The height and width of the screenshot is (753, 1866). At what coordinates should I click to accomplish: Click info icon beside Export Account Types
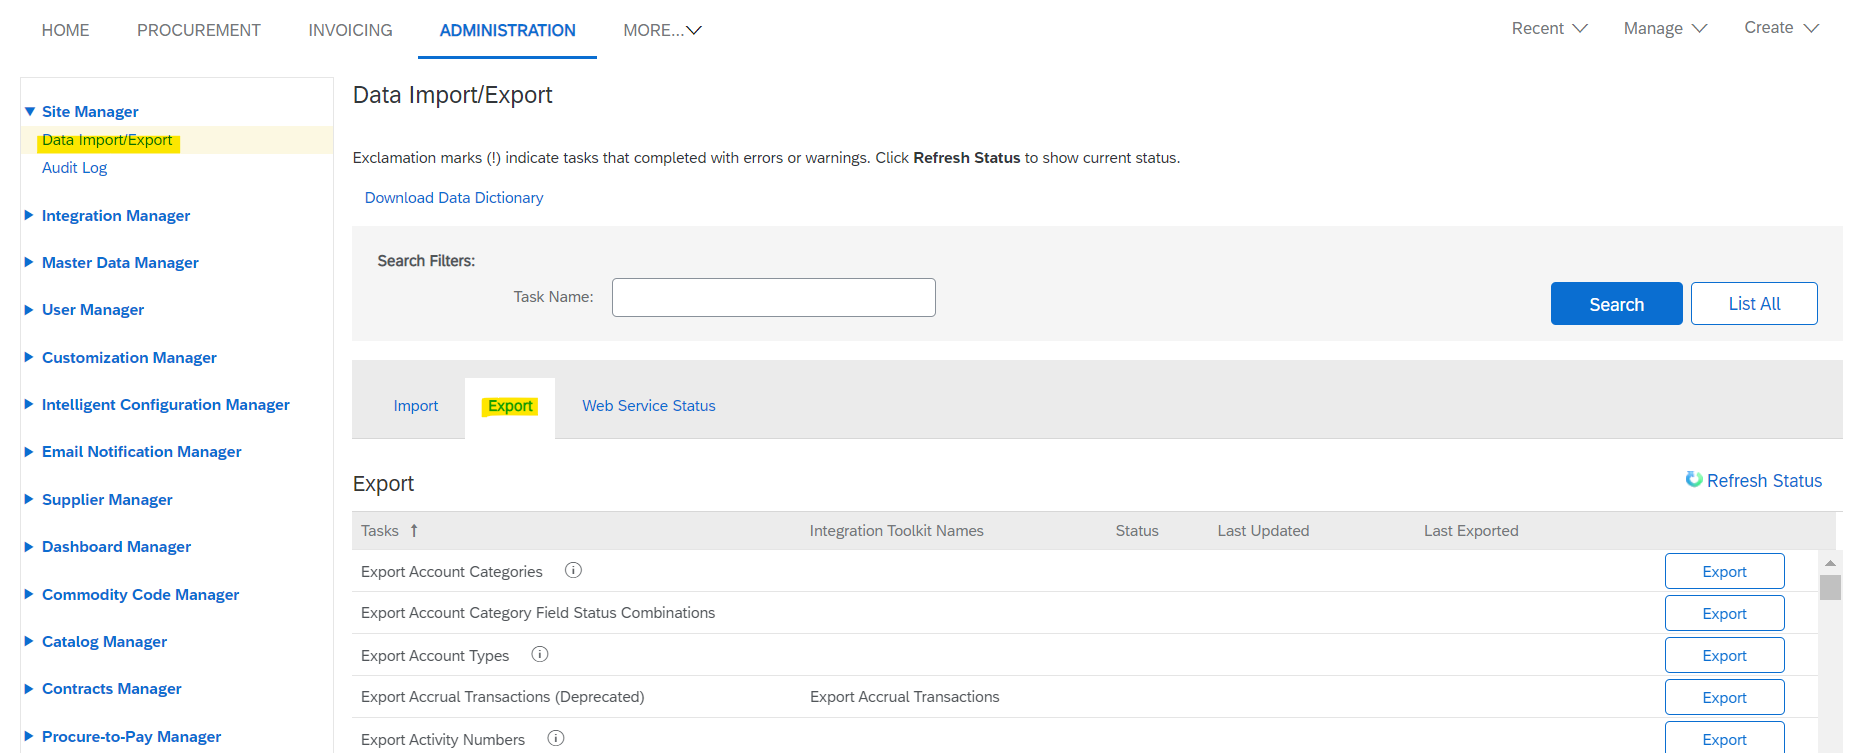[x=540, y=654]
